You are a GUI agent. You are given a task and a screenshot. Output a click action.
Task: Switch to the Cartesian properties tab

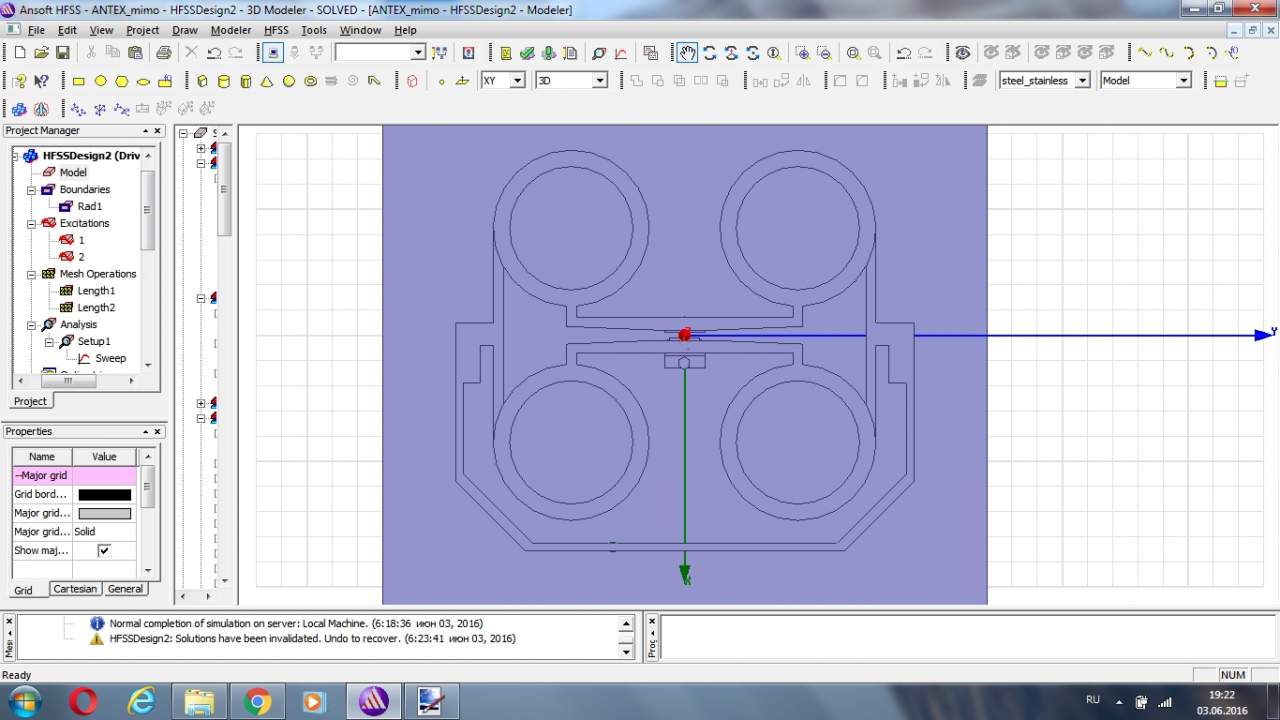pos(75,589)
